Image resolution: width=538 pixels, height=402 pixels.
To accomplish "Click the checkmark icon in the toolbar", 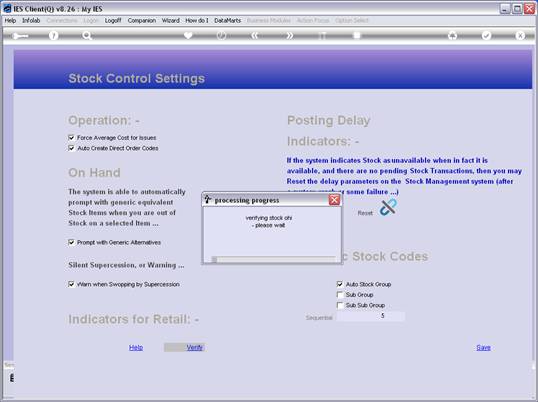I will coord(486,35).
